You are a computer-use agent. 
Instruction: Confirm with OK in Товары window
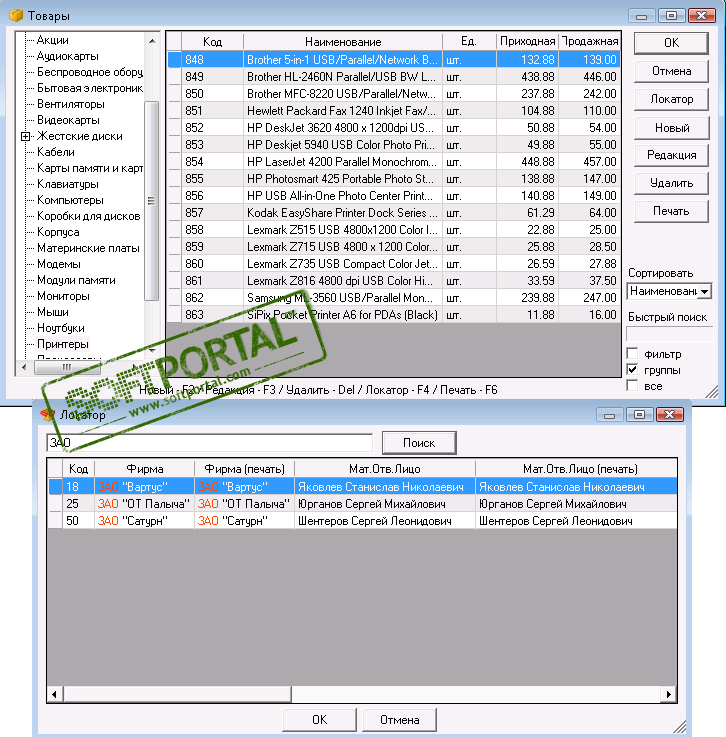671,43
